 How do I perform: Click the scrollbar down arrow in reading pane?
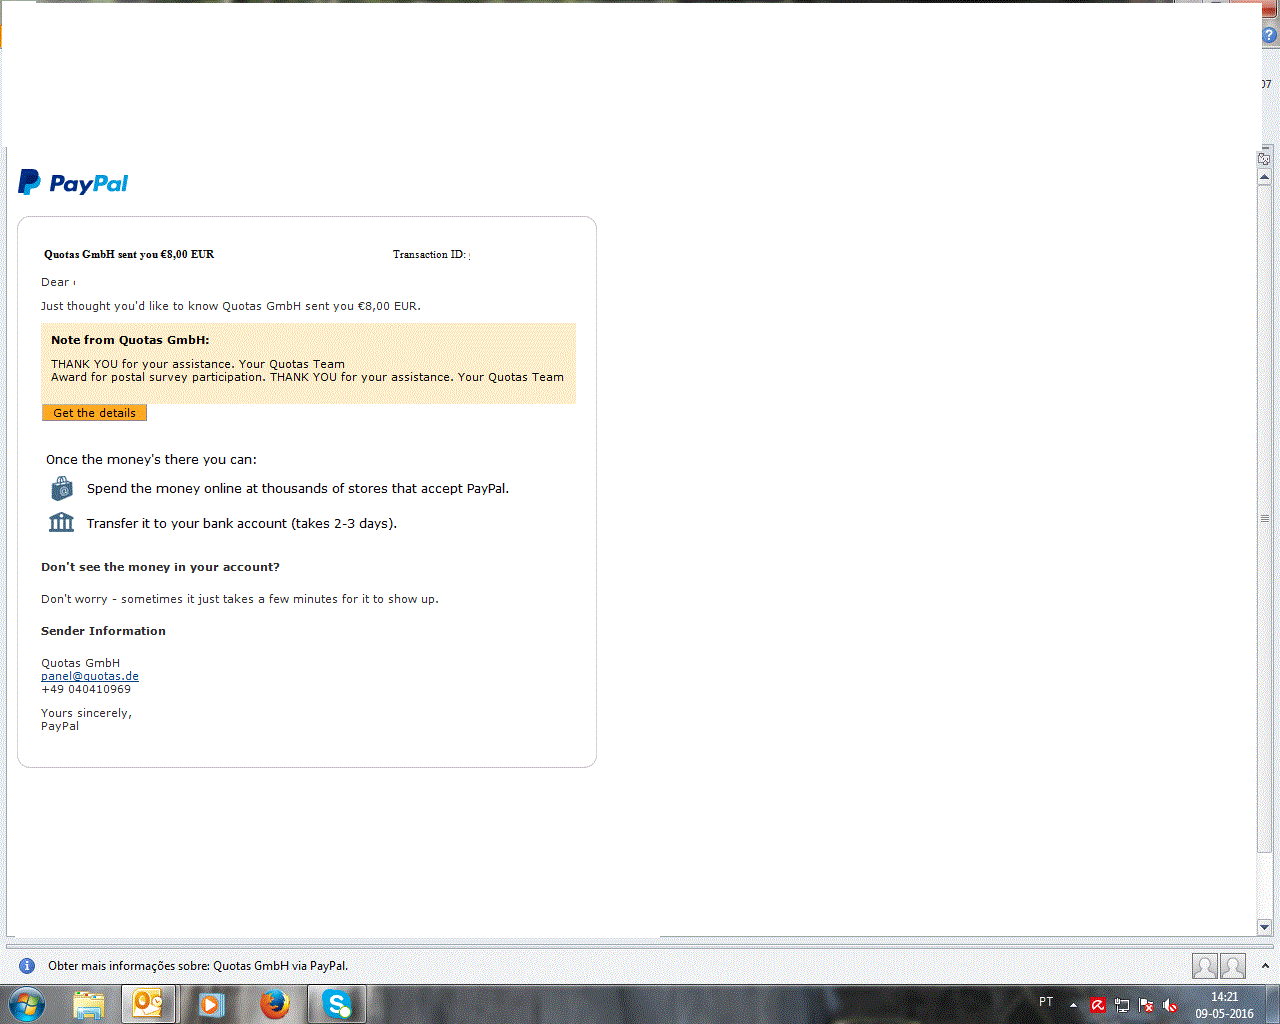point(1264,927)
